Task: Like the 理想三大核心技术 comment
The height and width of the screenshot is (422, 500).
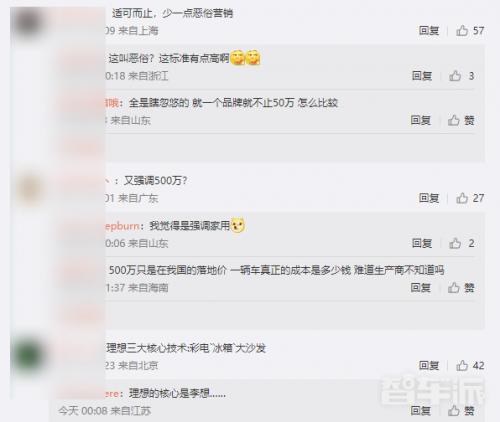Action: pyautogui.click(x=470, y=366)
